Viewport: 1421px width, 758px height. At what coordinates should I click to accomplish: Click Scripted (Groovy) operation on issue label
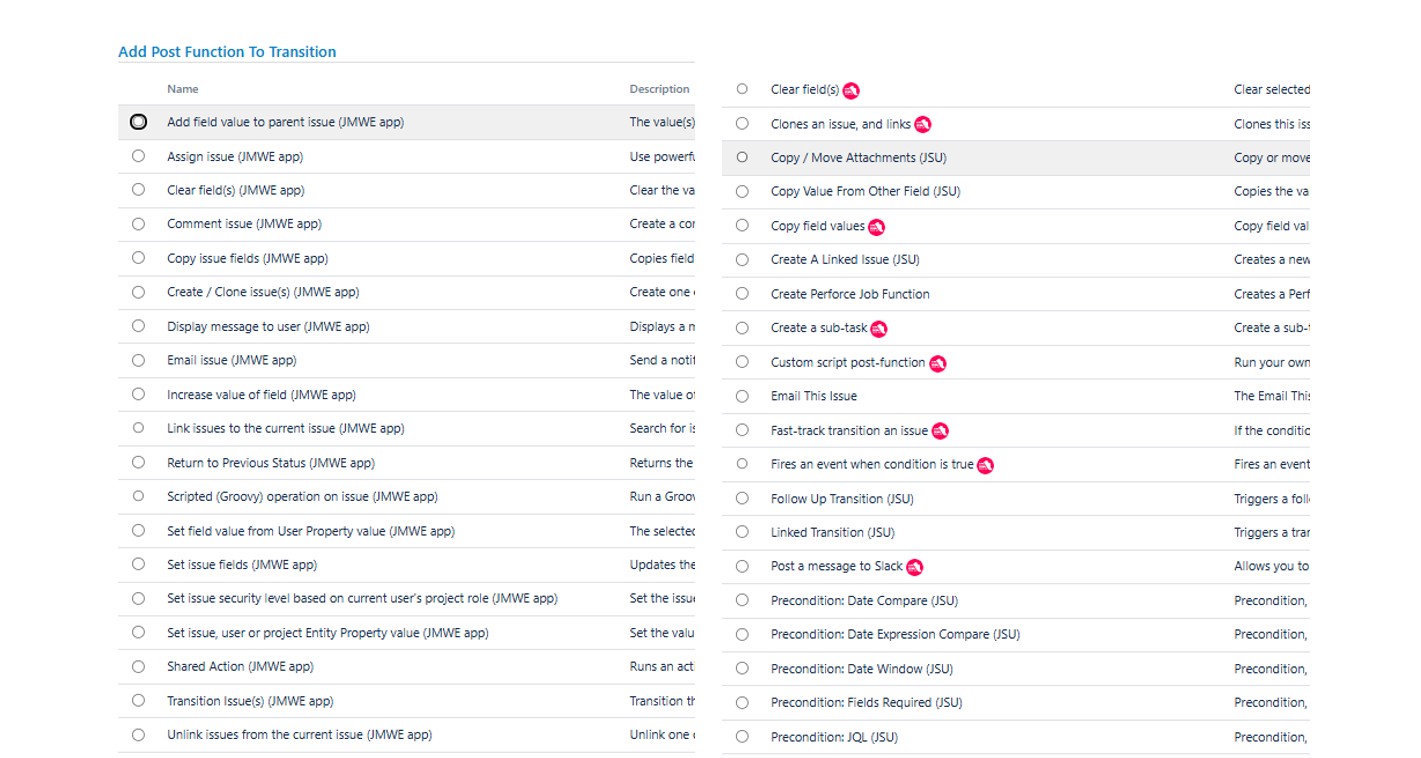(x=302, y=497)
